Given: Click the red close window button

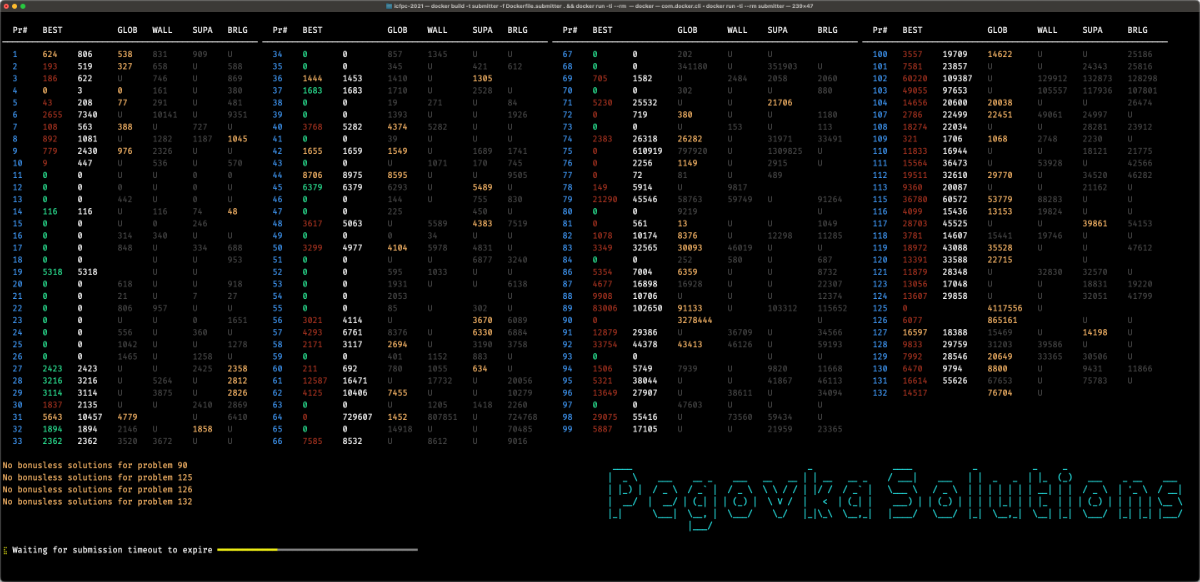Looking at the screenshot, I should pos(8,7).
